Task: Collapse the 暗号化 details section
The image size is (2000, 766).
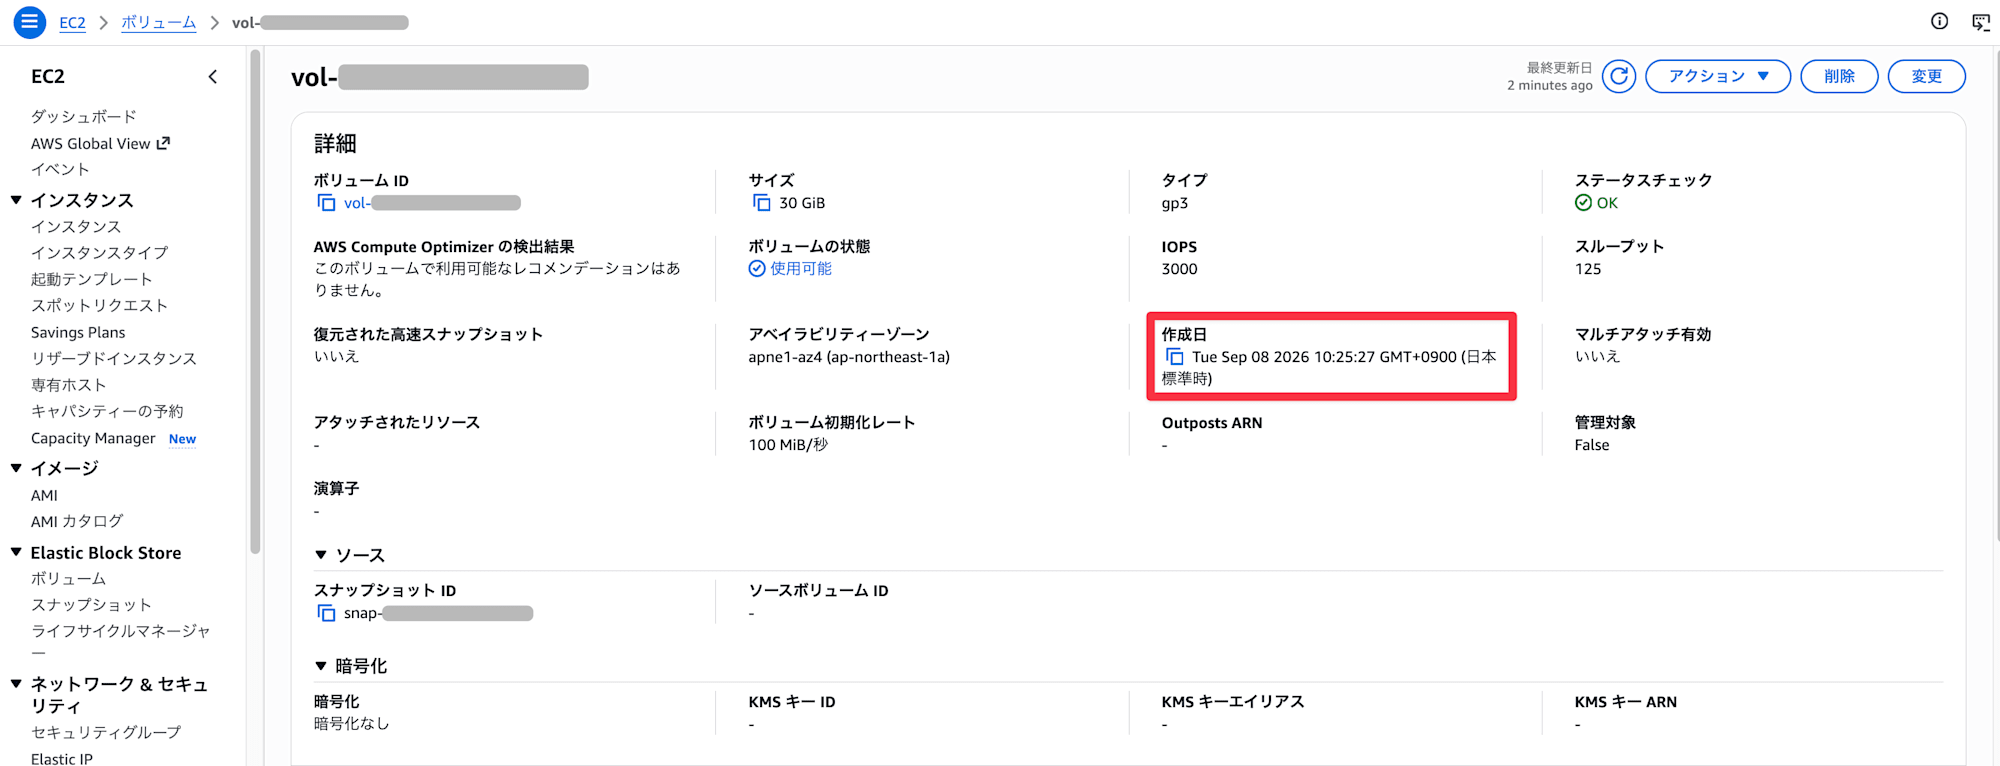Action: pos(321,666)
